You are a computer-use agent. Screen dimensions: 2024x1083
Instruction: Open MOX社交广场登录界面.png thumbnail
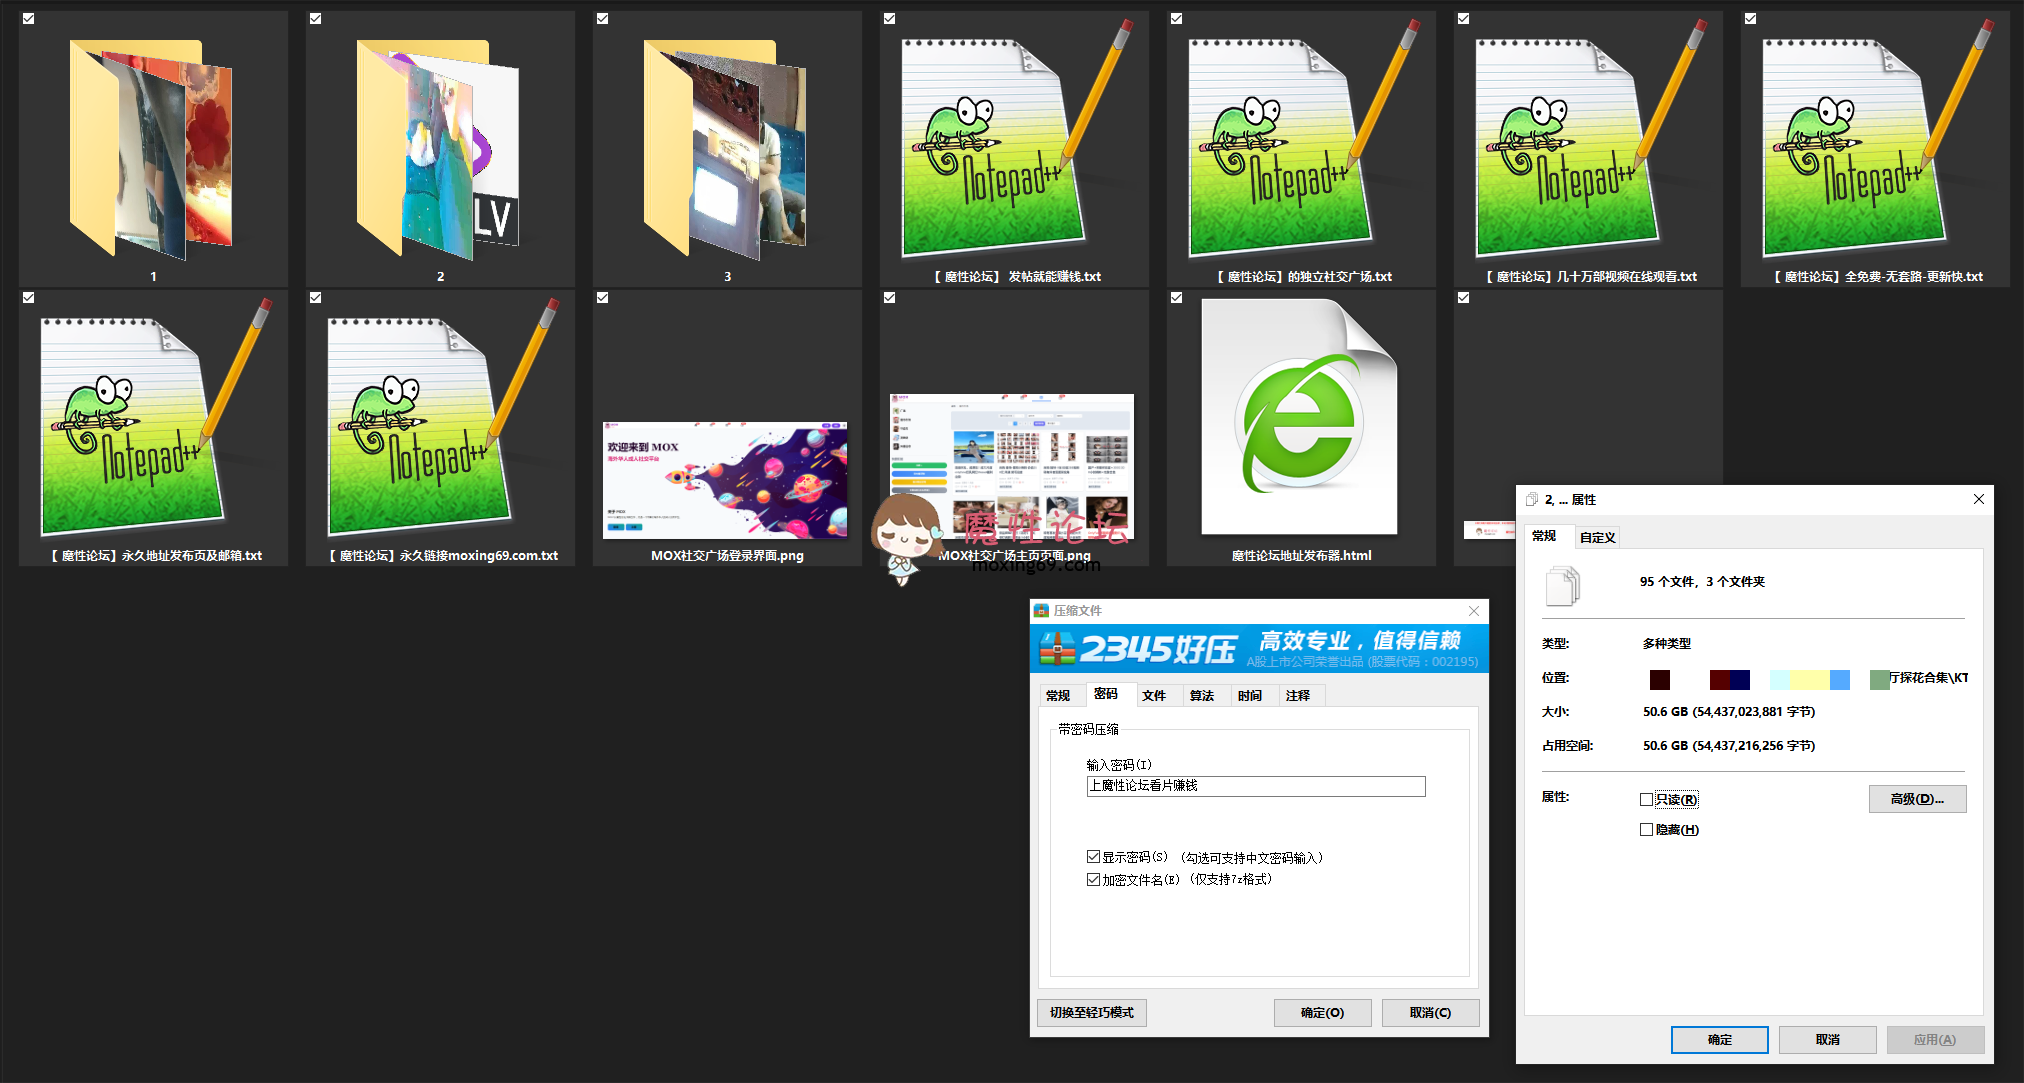[x=726, y=480]
